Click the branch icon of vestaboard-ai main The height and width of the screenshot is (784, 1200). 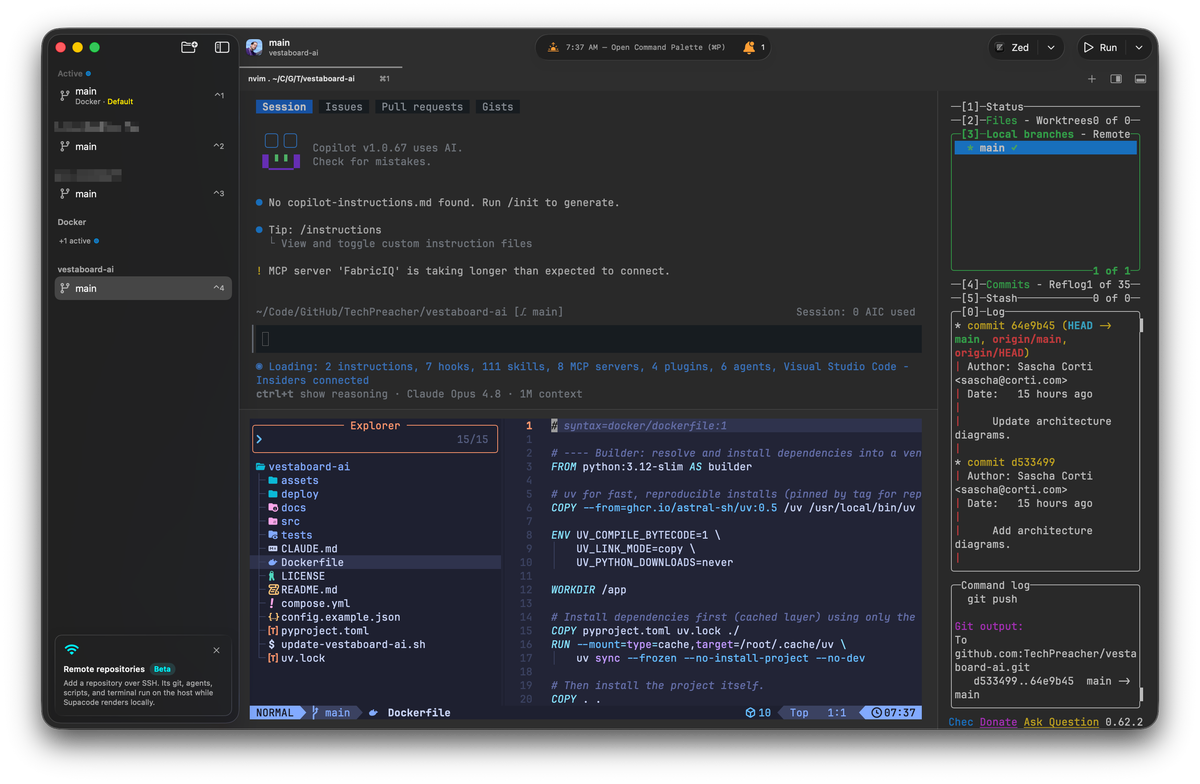pyautogui.click(x=65, y=289)
